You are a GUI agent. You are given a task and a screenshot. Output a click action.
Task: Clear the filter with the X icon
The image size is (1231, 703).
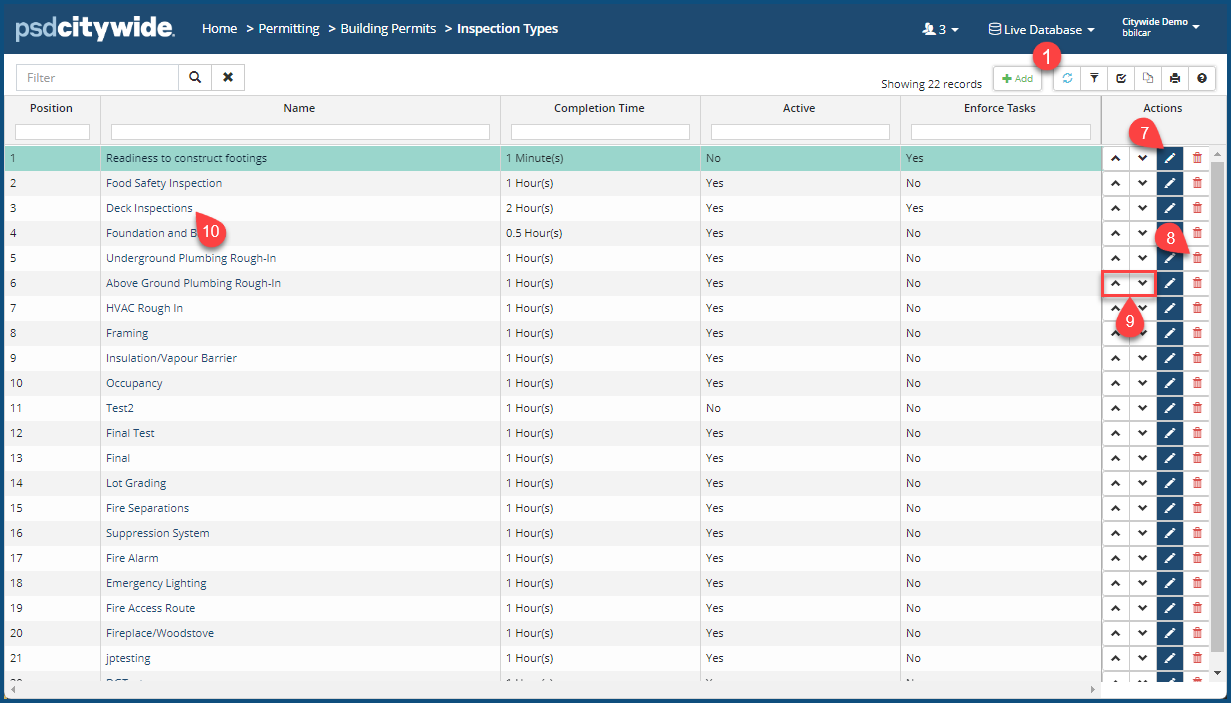pos(228,77)
